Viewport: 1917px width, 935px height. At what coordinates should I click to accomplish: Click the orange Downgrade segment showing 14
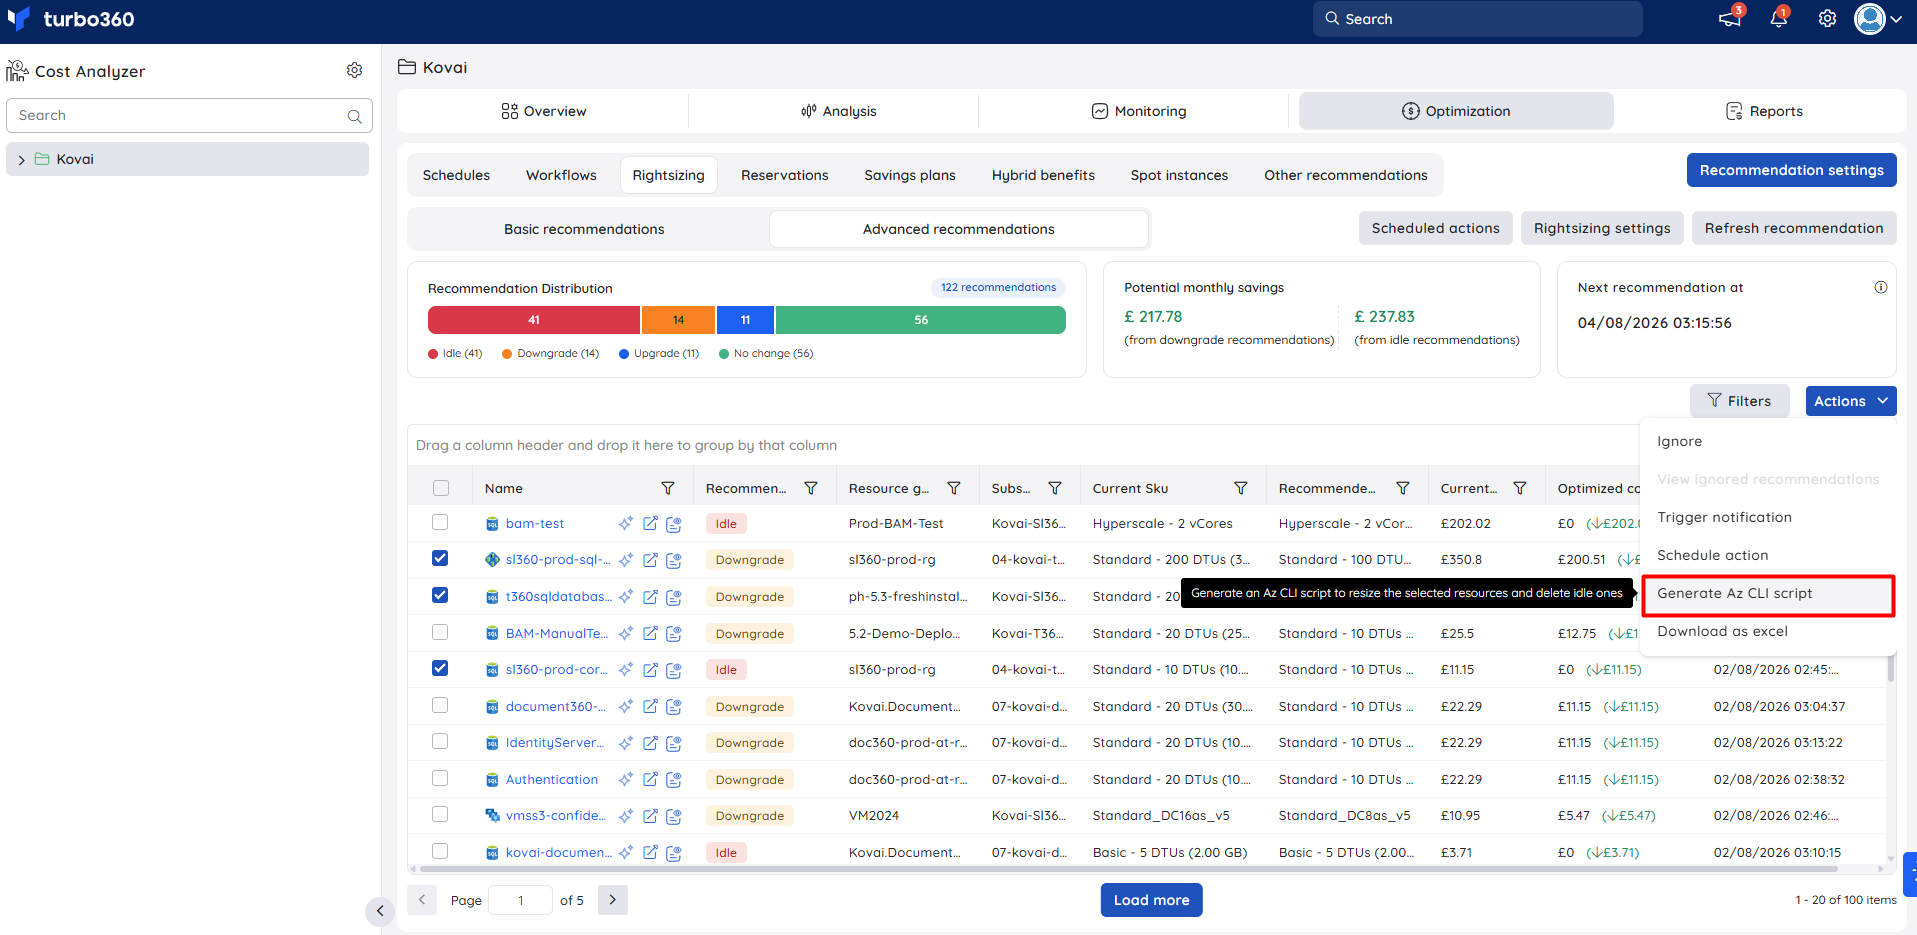[678, 320]
